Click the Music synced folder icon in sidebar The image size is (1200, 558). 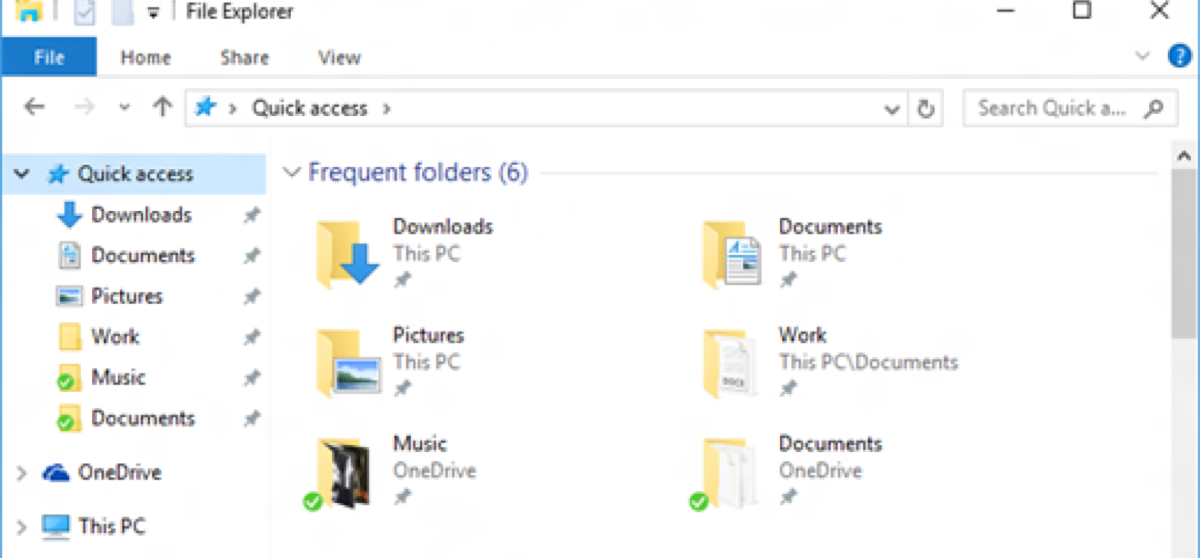click(x=68, y=379)
